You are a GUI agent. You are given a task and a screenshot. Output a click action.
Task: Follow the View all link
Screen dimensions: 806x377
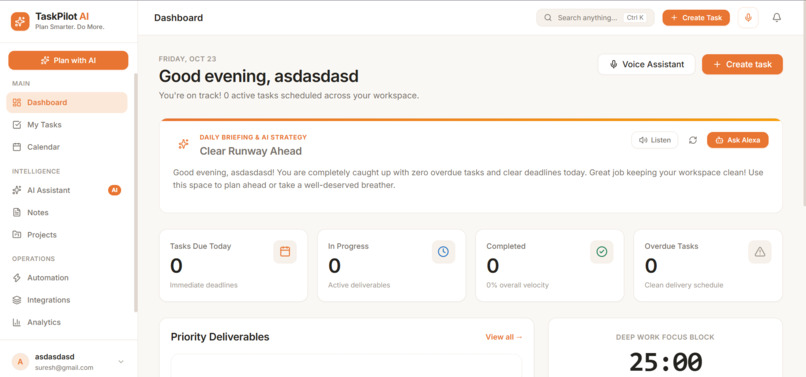[x=504, y=337]
